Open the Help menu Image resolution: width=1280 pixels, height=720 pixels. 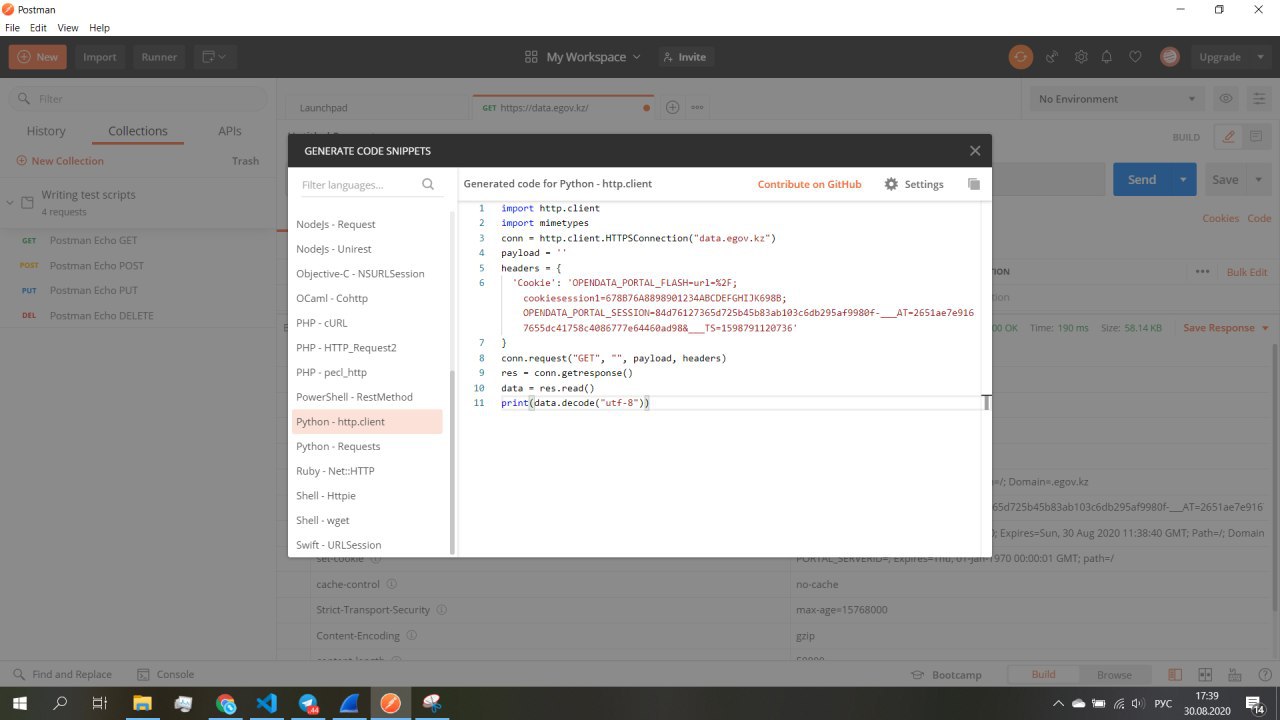[99, 28]
